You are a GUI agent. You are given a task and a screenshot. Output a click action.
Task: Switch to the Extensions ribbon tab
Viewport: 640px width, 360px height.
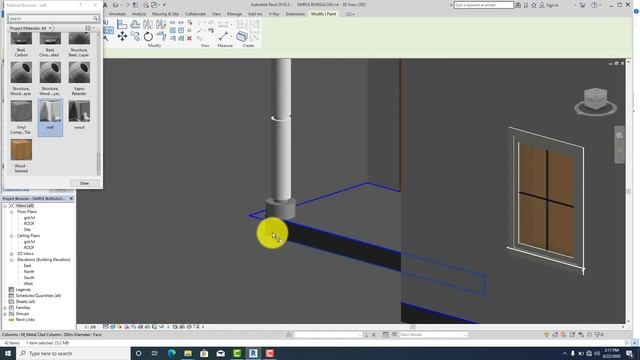click(295, 14)
